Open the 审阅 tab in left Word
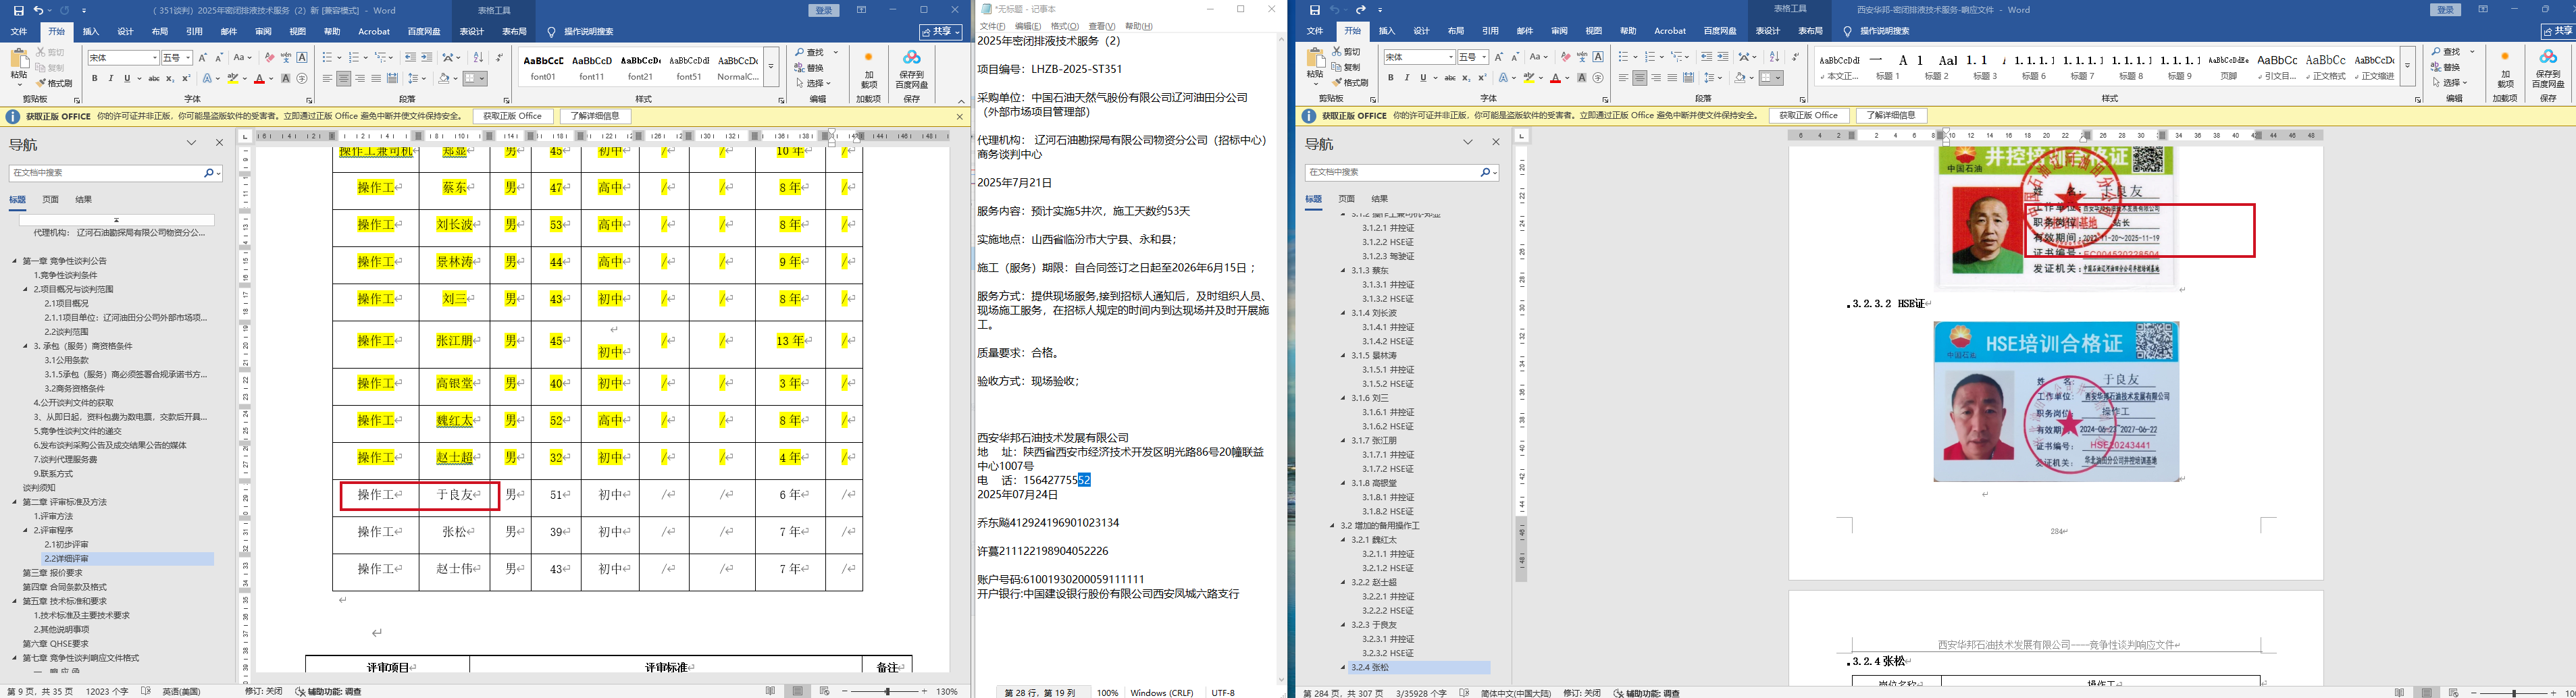 tap(263, 32)
